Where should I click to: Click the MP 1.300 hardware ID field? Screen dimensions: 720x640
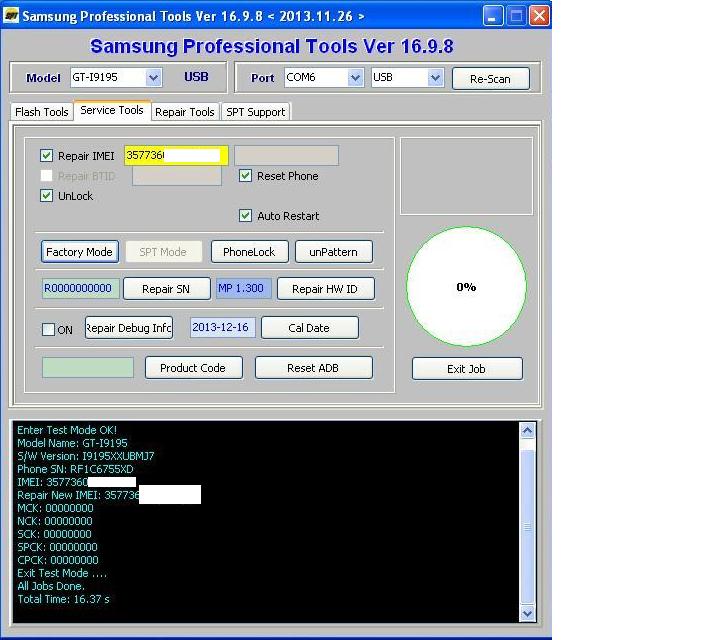click(243, 288)
